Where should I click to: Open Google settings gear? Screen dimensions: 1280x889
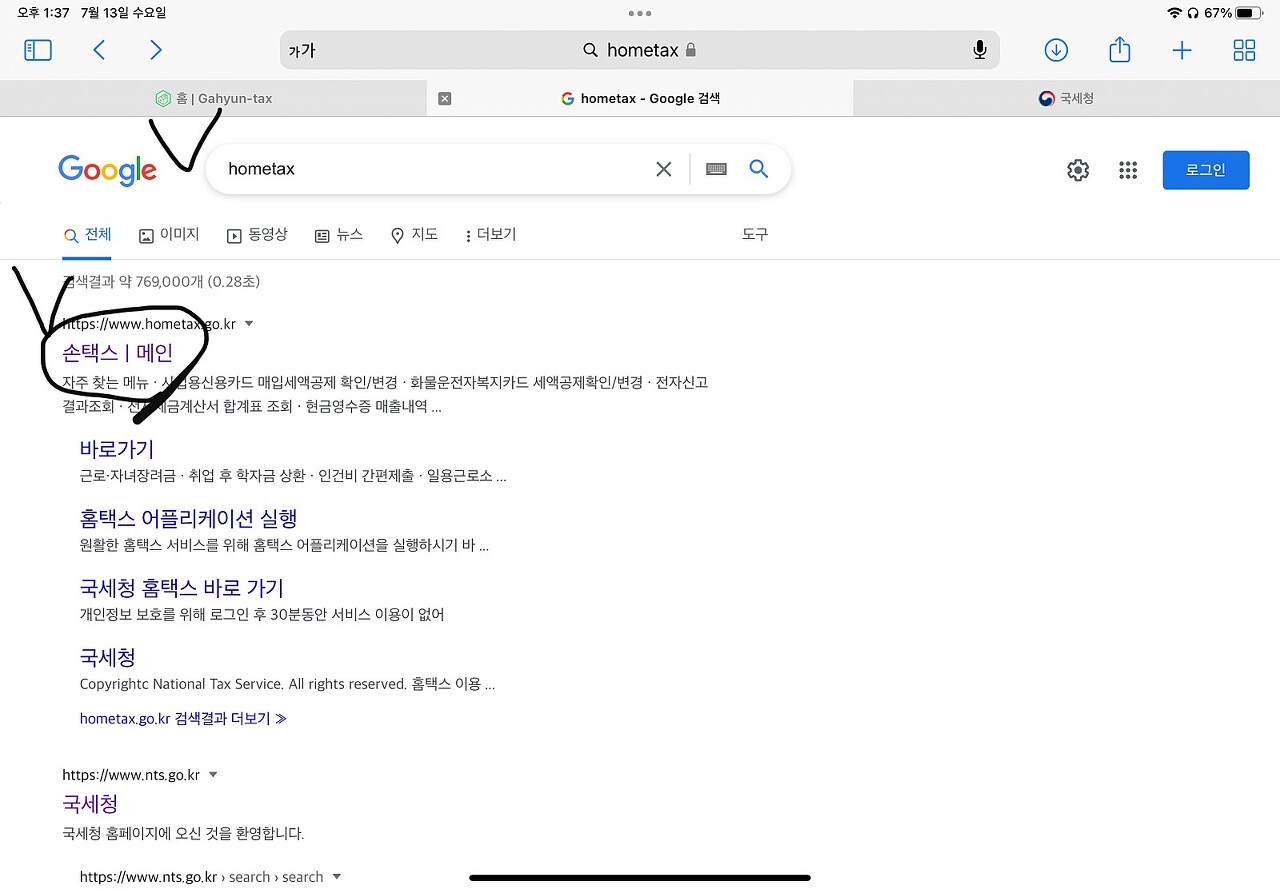[1078, 170]
